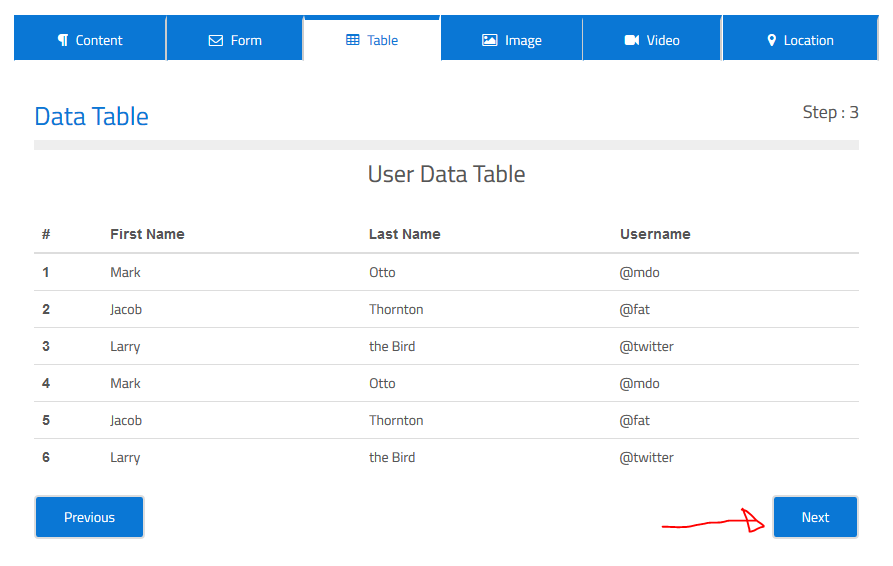This screenshot has height=566, width=893.
Task: Click @mdo in row 1
Action: (640, 272)
